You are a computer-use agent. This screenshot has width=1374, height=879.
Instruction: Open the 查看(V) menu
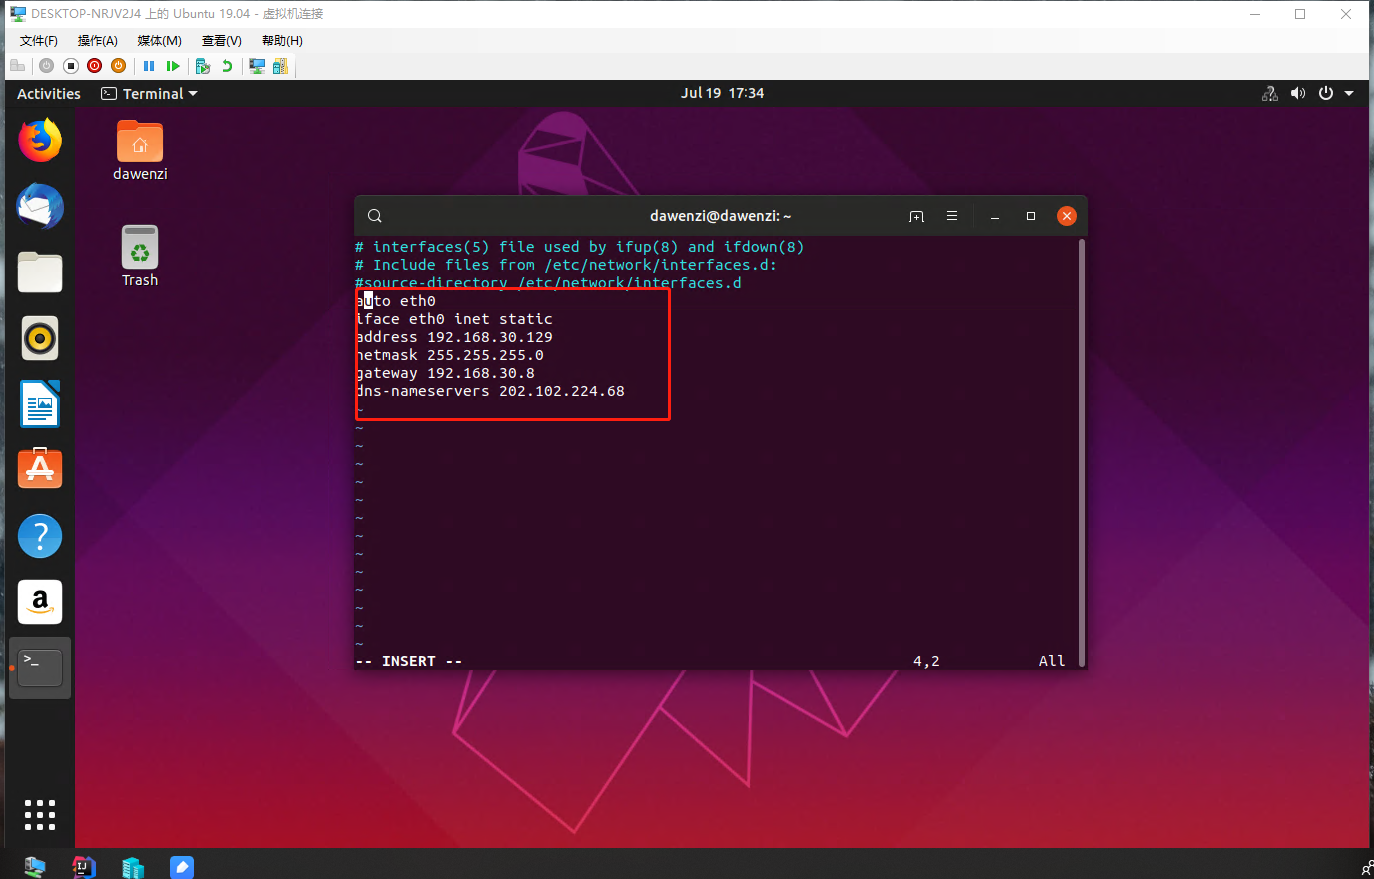222,41
